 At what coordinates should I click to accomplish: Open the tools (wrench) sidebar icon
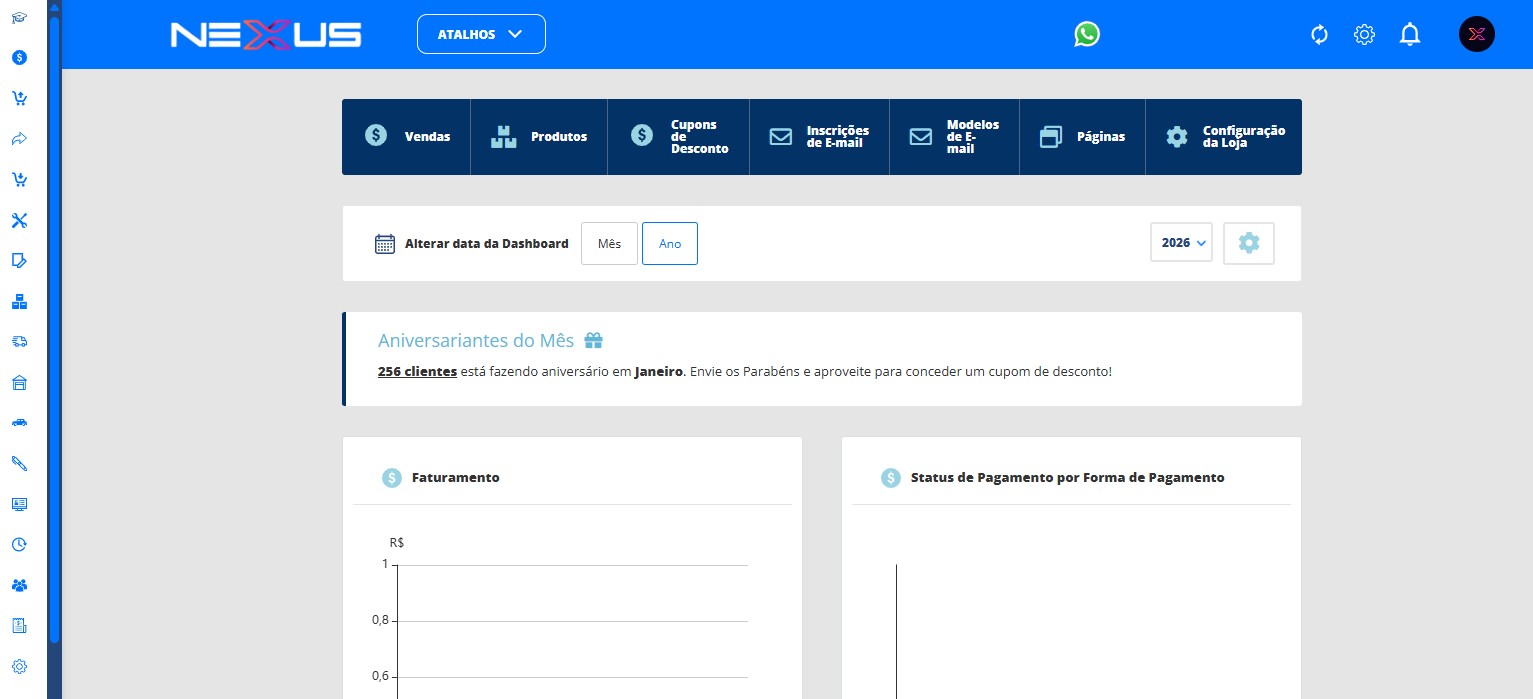point(19,220)
